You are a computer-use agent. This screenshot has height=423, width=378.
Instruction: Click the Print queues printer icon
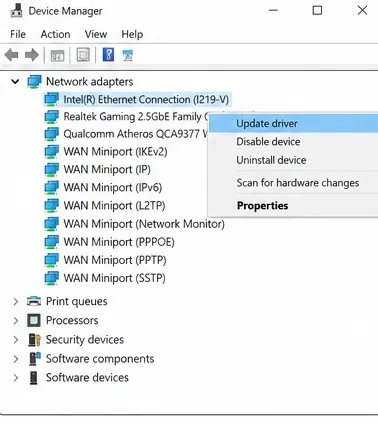(x=34, y=301)
